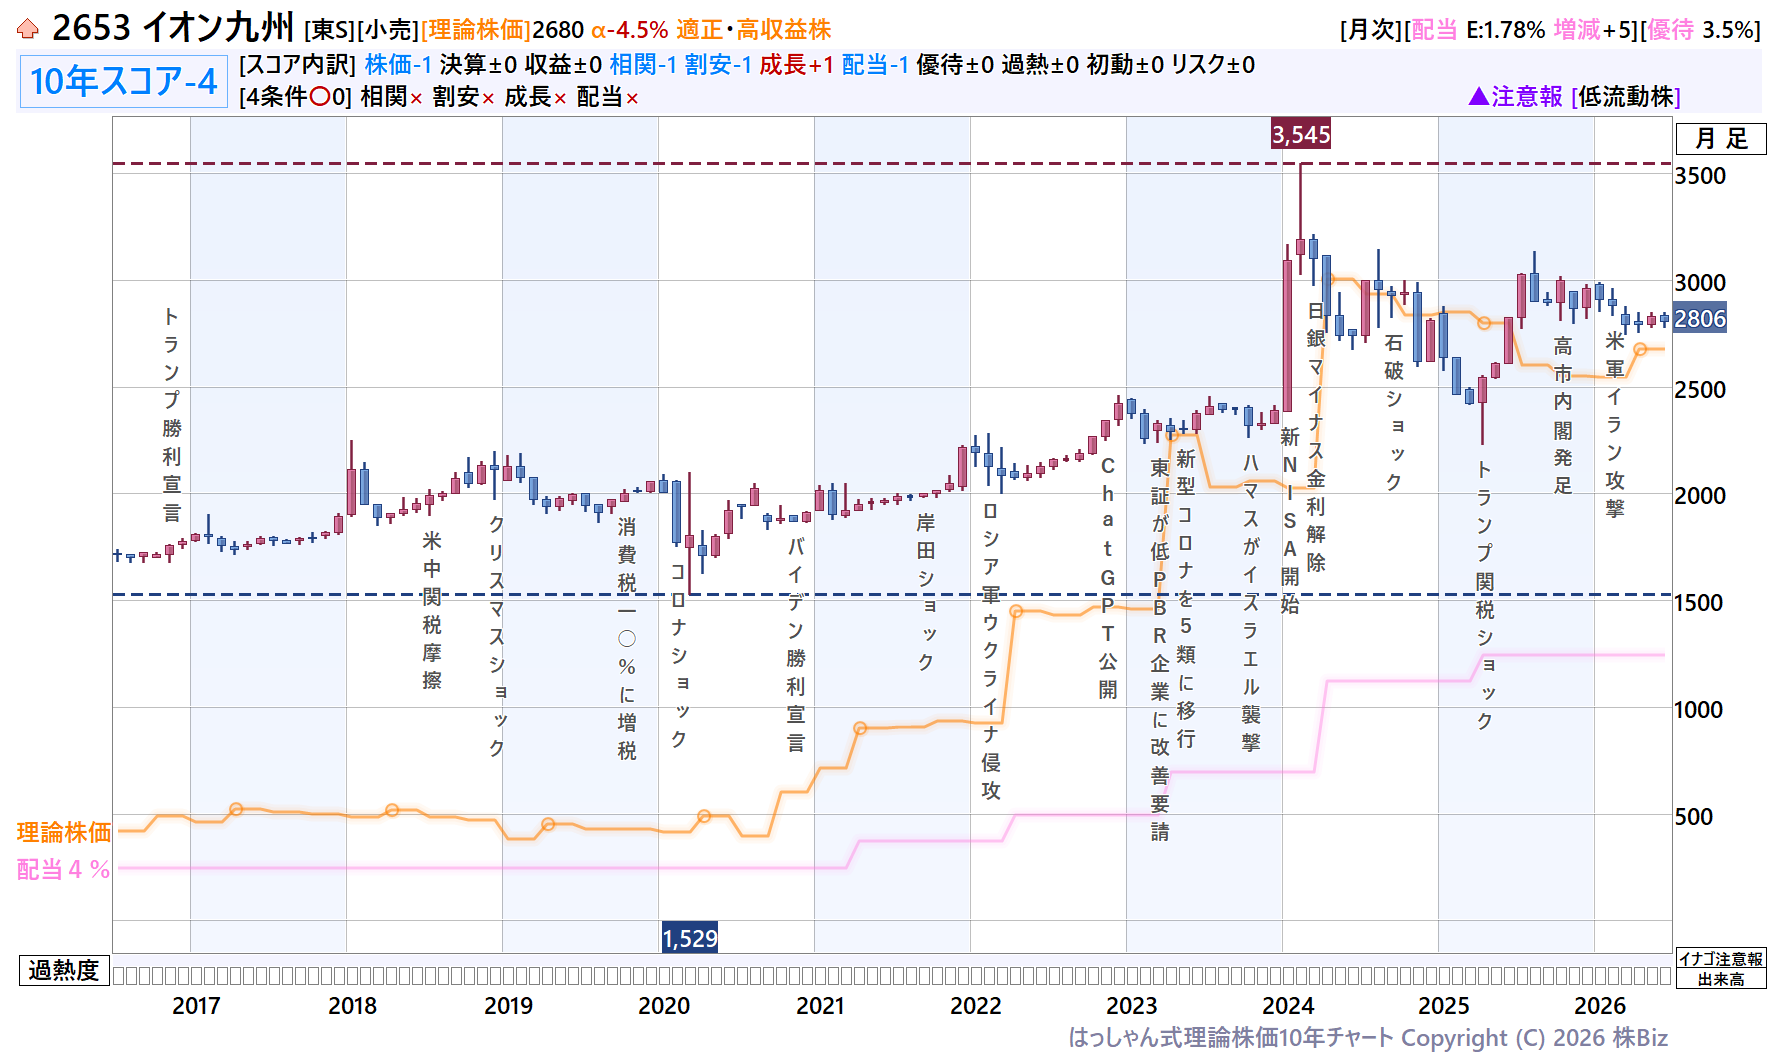Select the リスク±0 score item

(1213, 65)
